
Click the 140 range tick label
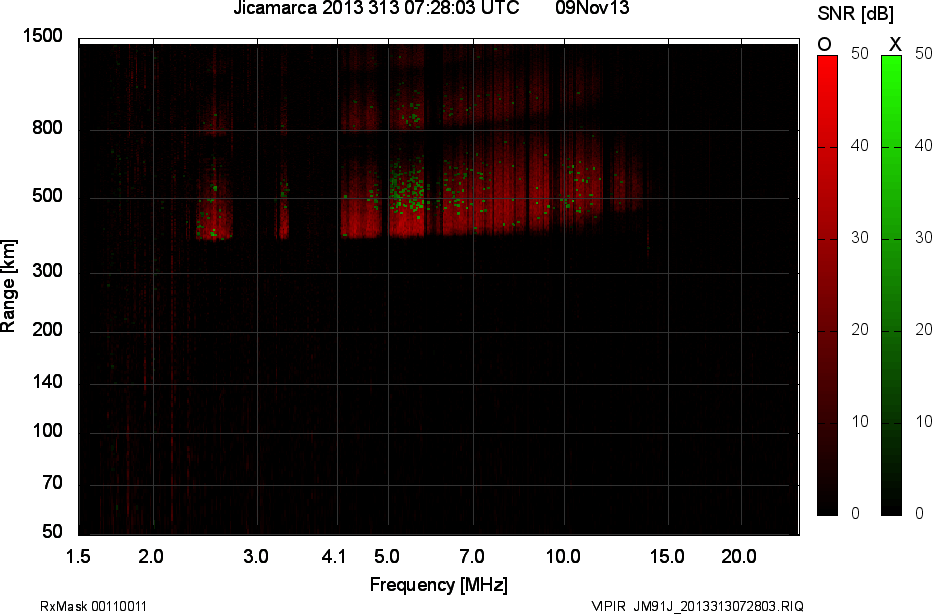click(x=48, y=383)
